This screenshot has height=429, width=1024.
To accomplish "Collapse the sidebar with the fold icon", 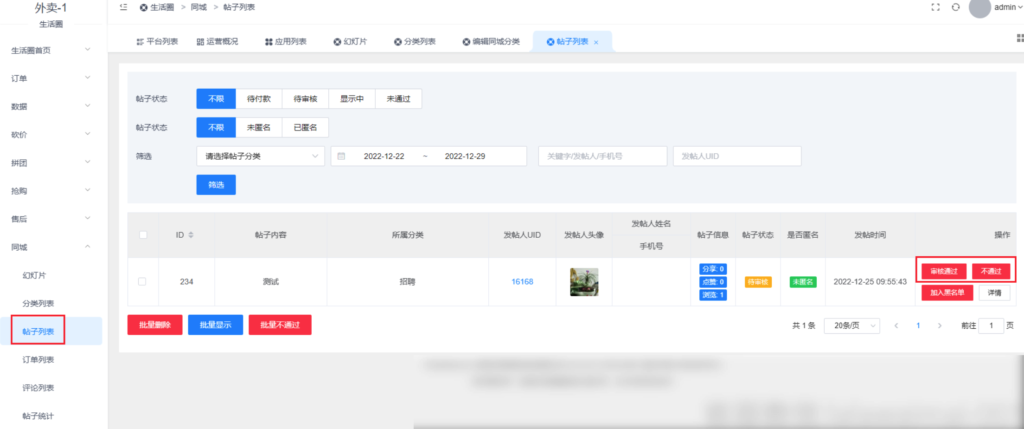I will click(x=123, y=7).
